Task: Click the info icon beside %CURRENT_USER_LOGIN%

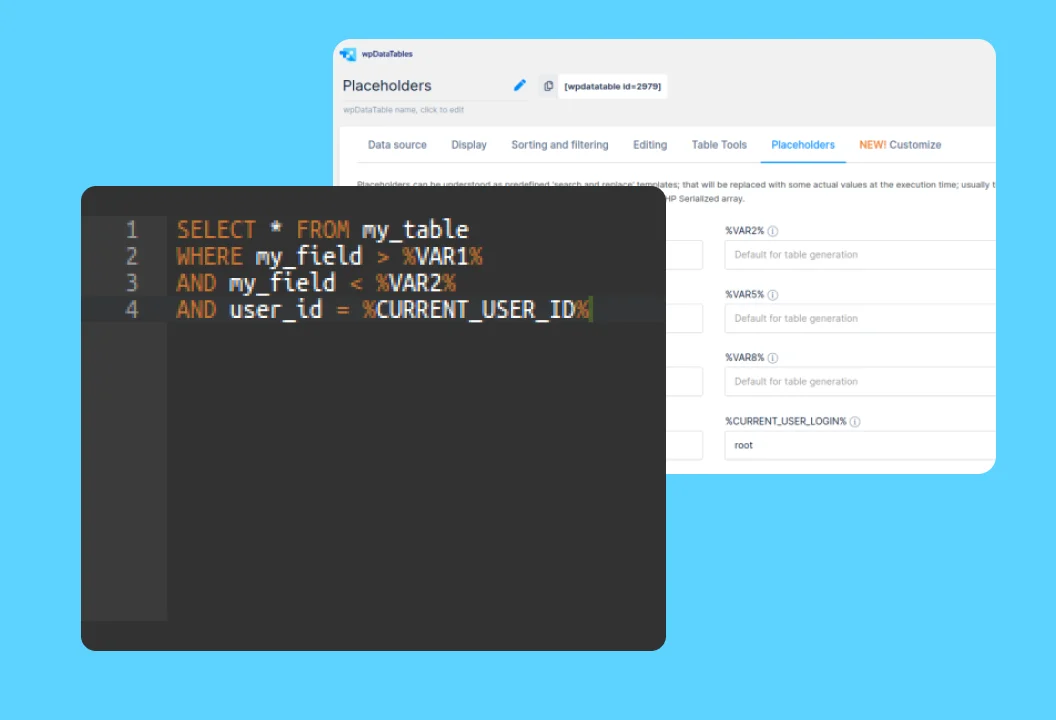Action: (855, 422)
